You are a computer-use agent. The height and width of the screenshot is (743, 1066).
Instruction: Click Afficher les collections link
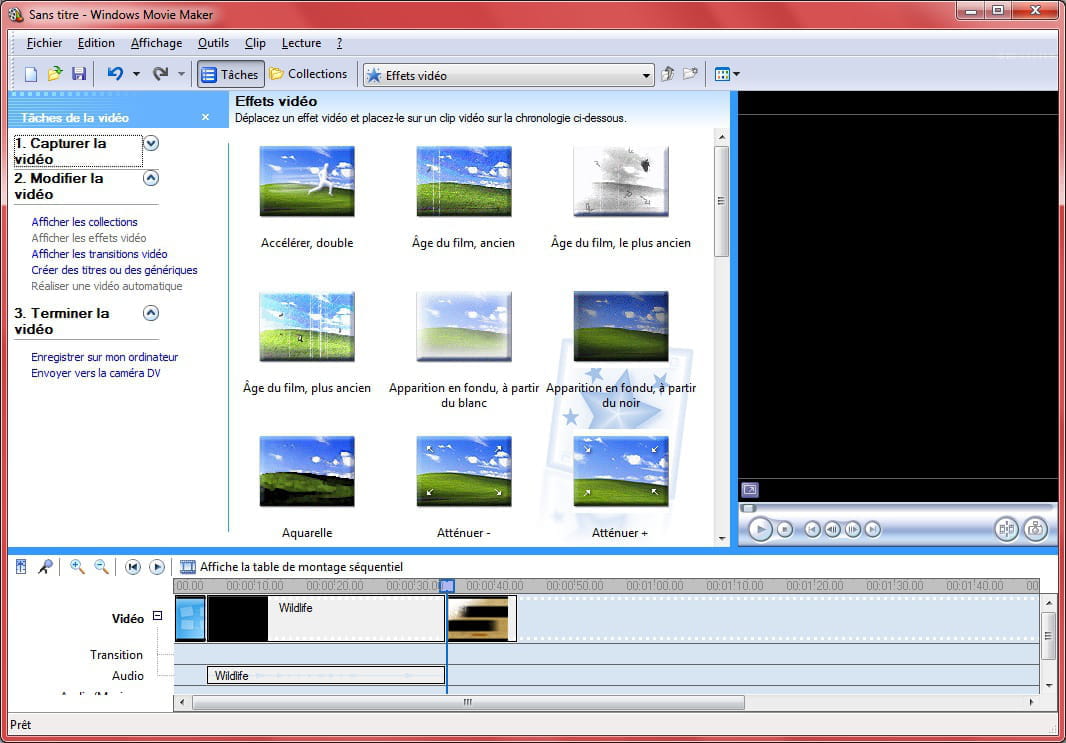click(x=84, y=222)
